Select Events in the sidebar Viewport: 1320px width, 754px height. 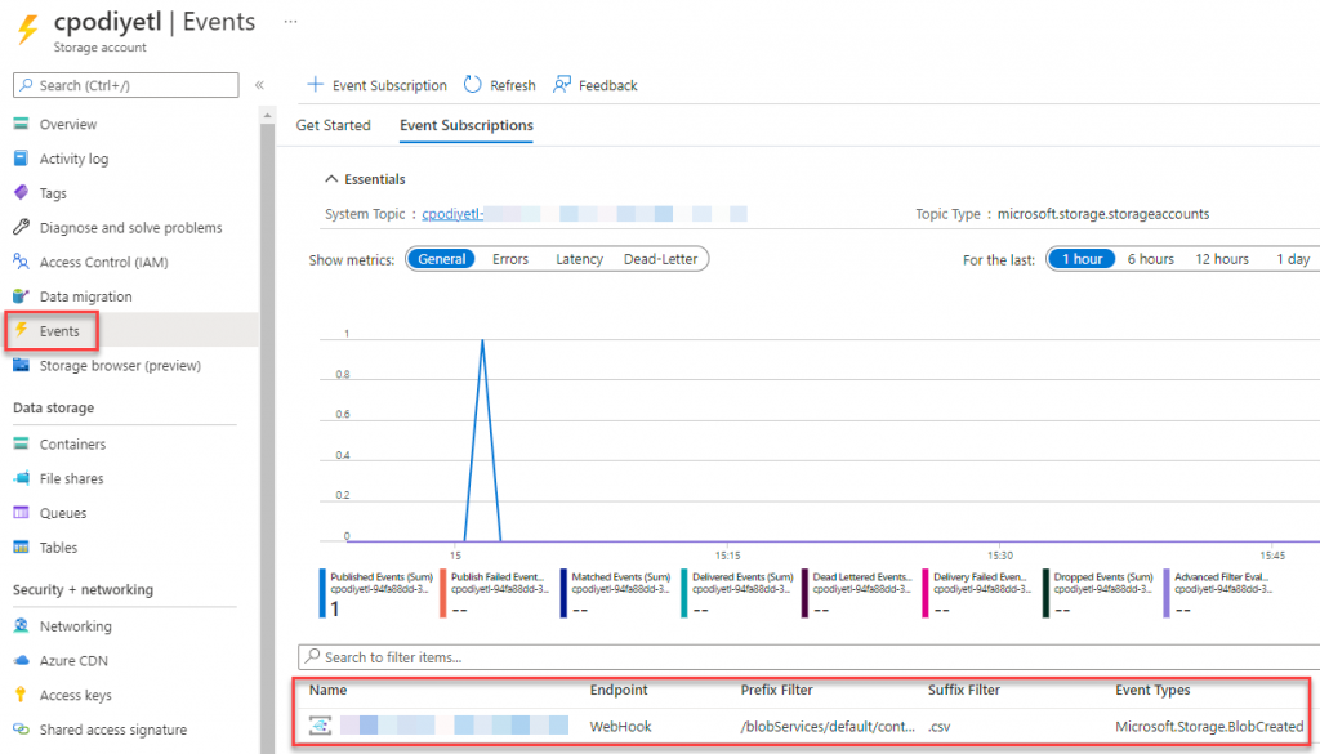62,330
